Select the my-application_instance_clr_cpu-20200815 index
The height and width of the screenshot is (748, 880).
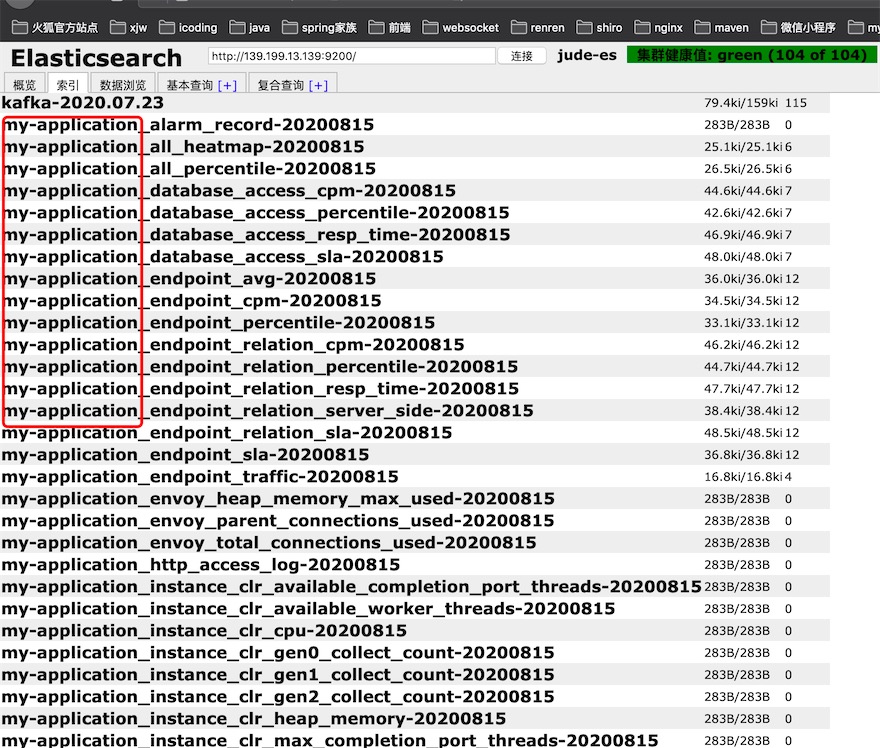(204, 630)
